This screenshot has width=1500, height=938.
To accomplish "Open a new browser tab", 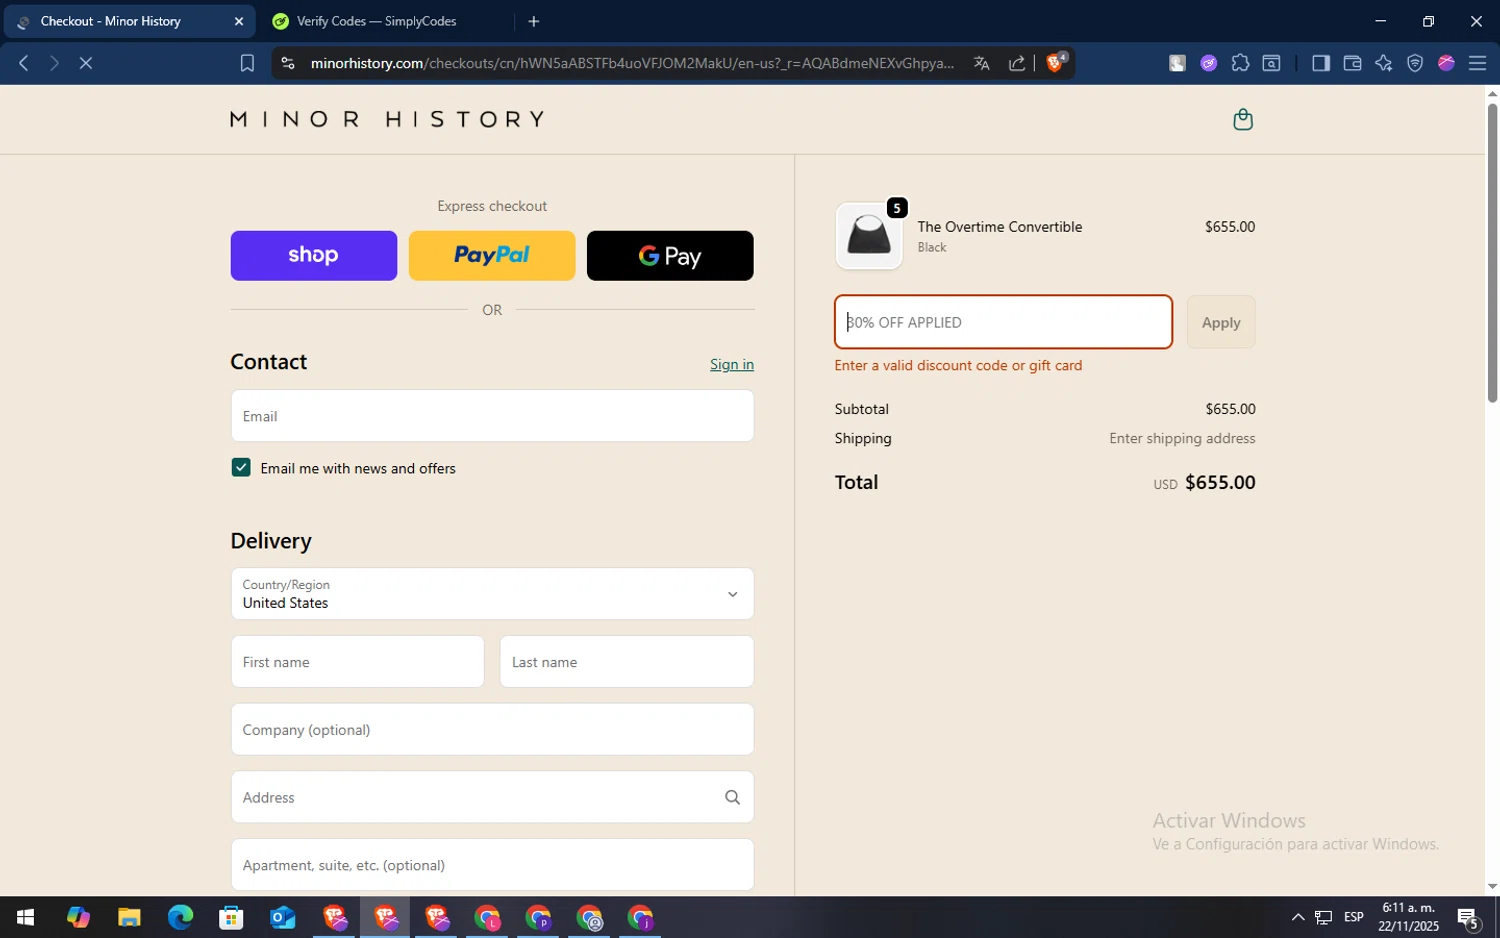I will [x=534, y=21].
